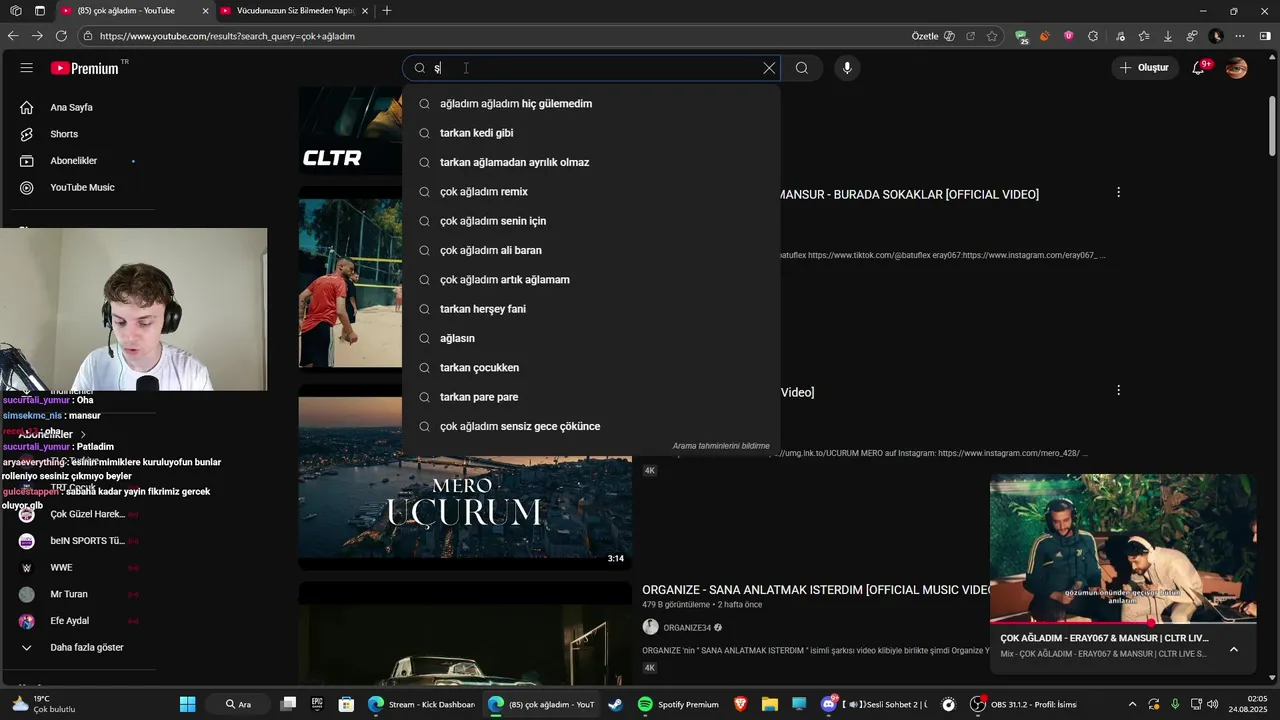Open more options for the MERO video
This screenshot has width=1280, height=720.
point(1118,390)
